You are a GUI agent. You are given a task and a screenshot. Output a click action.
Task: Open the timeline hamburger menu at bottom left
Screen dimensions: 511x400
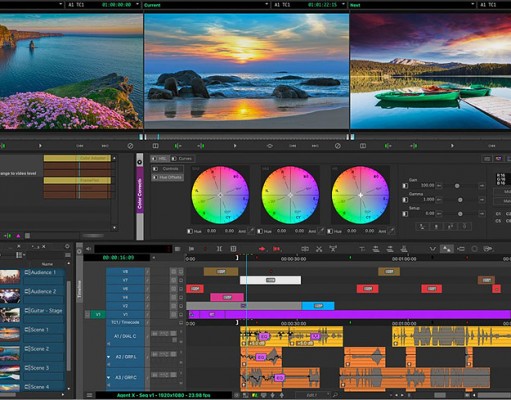tap(89, 395)
